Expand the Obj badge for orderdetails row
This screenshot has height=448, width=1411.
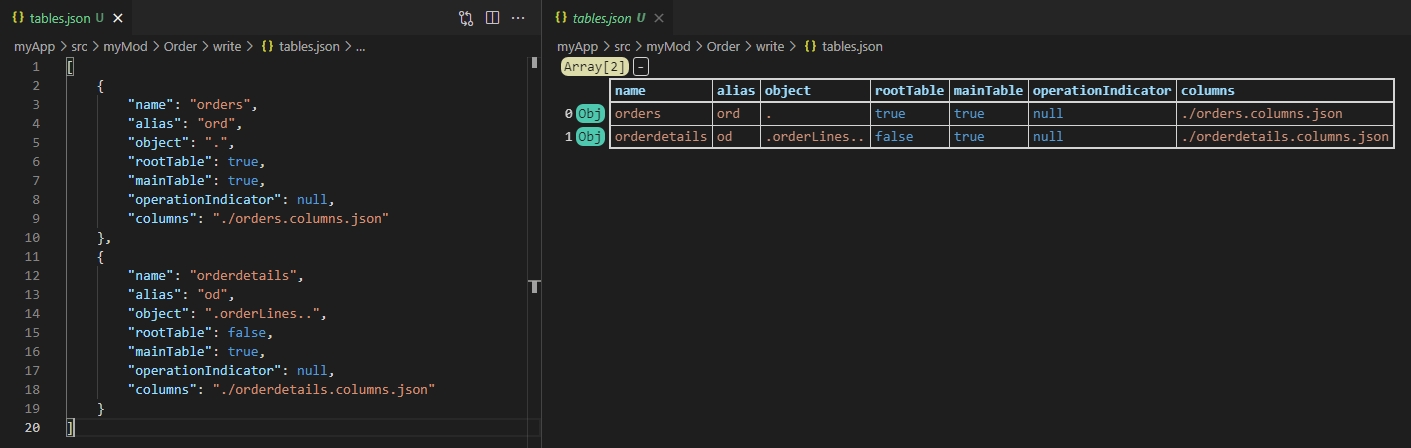click(591, 137)
